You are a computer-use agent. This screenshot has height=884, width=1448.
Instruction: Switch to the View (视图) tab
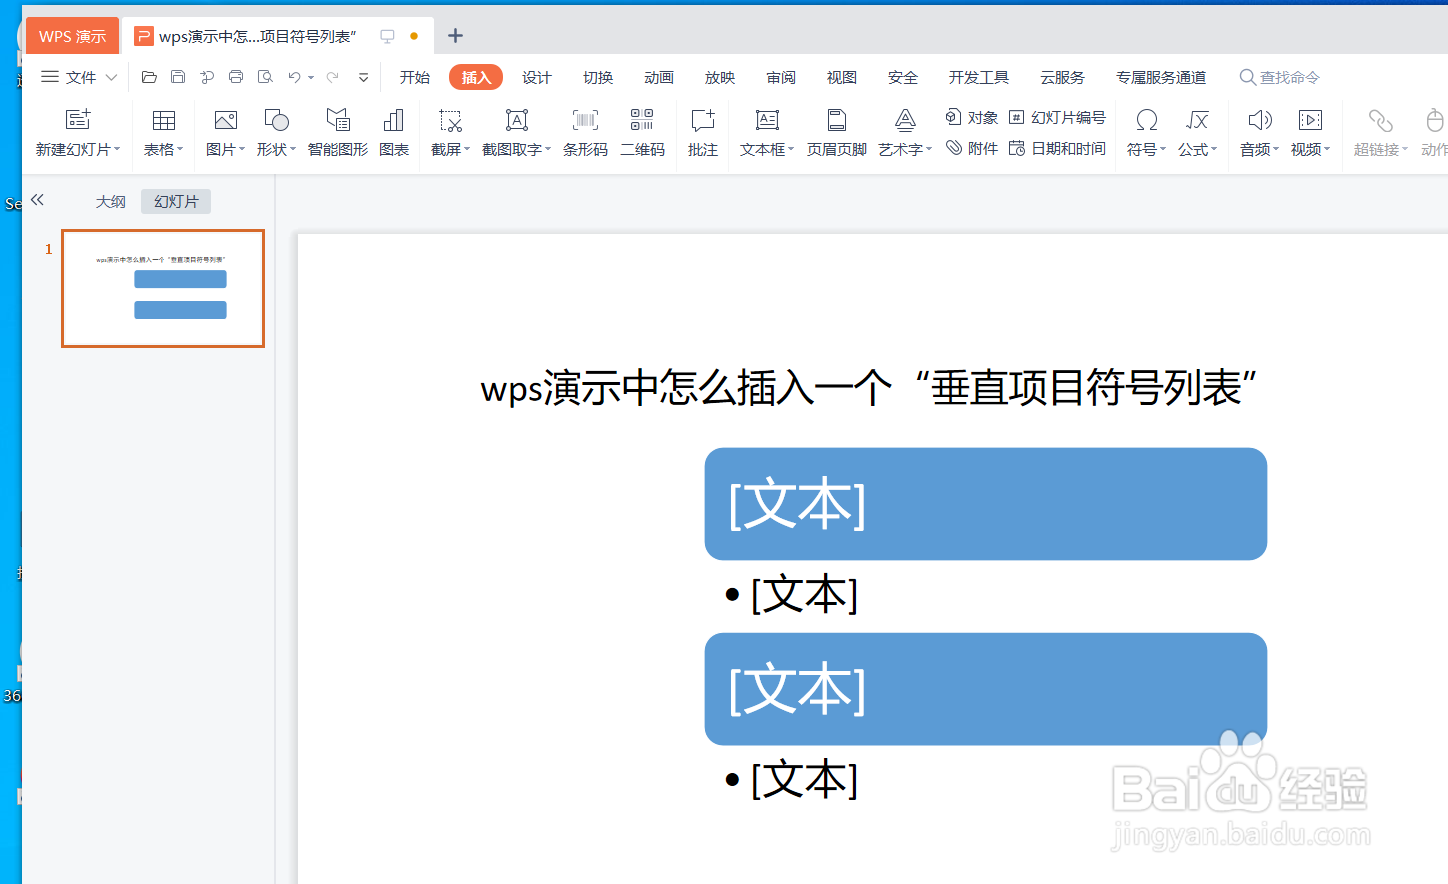pos(841,77)
